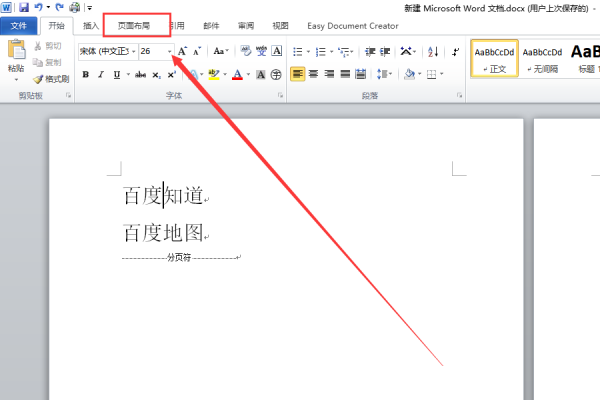Viewport: 600px width, 400px height.
Task: Apply numbered list formatting
Action: [x=320, y=51]
